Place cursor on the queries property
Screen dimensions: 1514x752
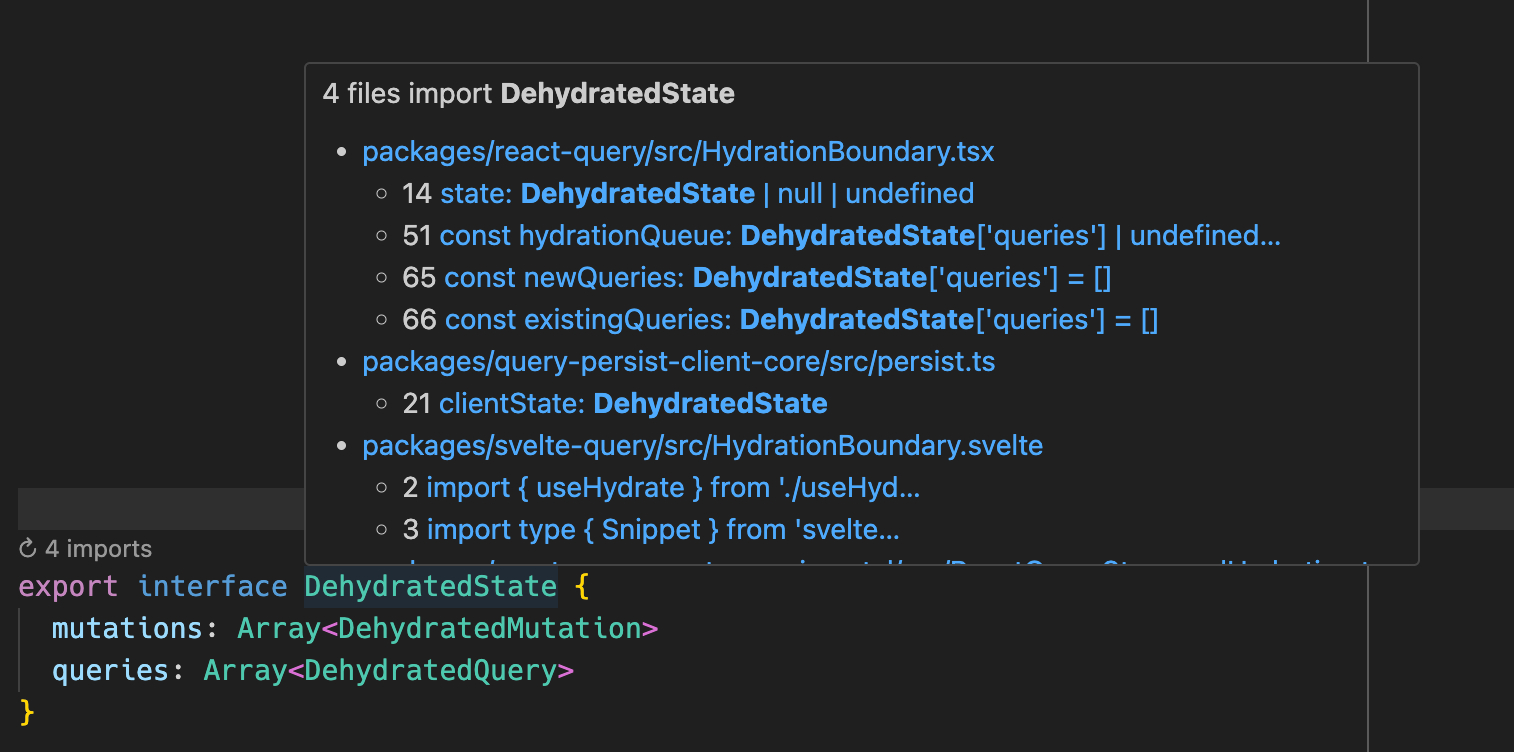click(110, 670)
